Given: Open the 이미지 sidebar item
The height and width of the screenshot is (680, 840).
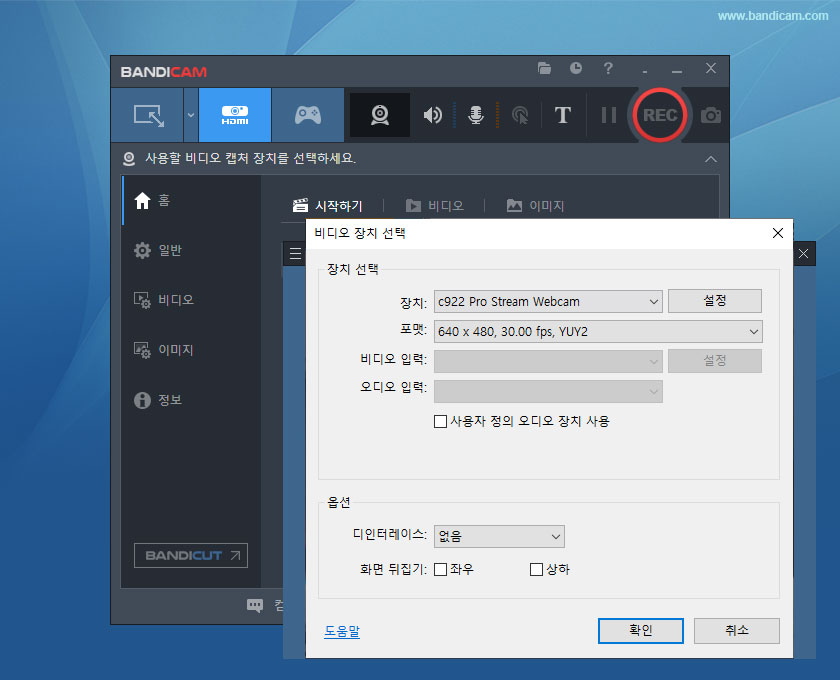Looking at the screenshot, I should coord(191,350).
